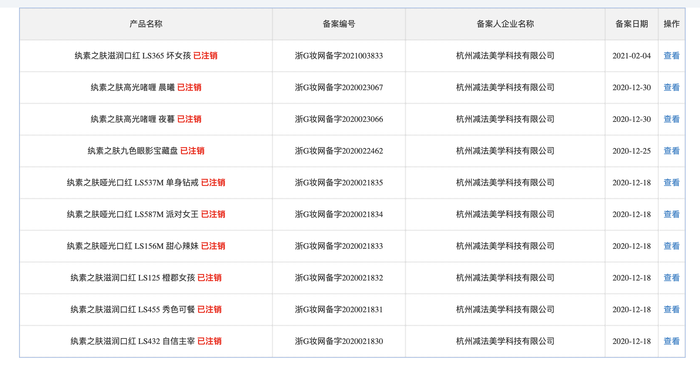The height and width of the screenshot is (366, 700).
Task: Click the 备案编号 column header
Action: tap(339, 24)
